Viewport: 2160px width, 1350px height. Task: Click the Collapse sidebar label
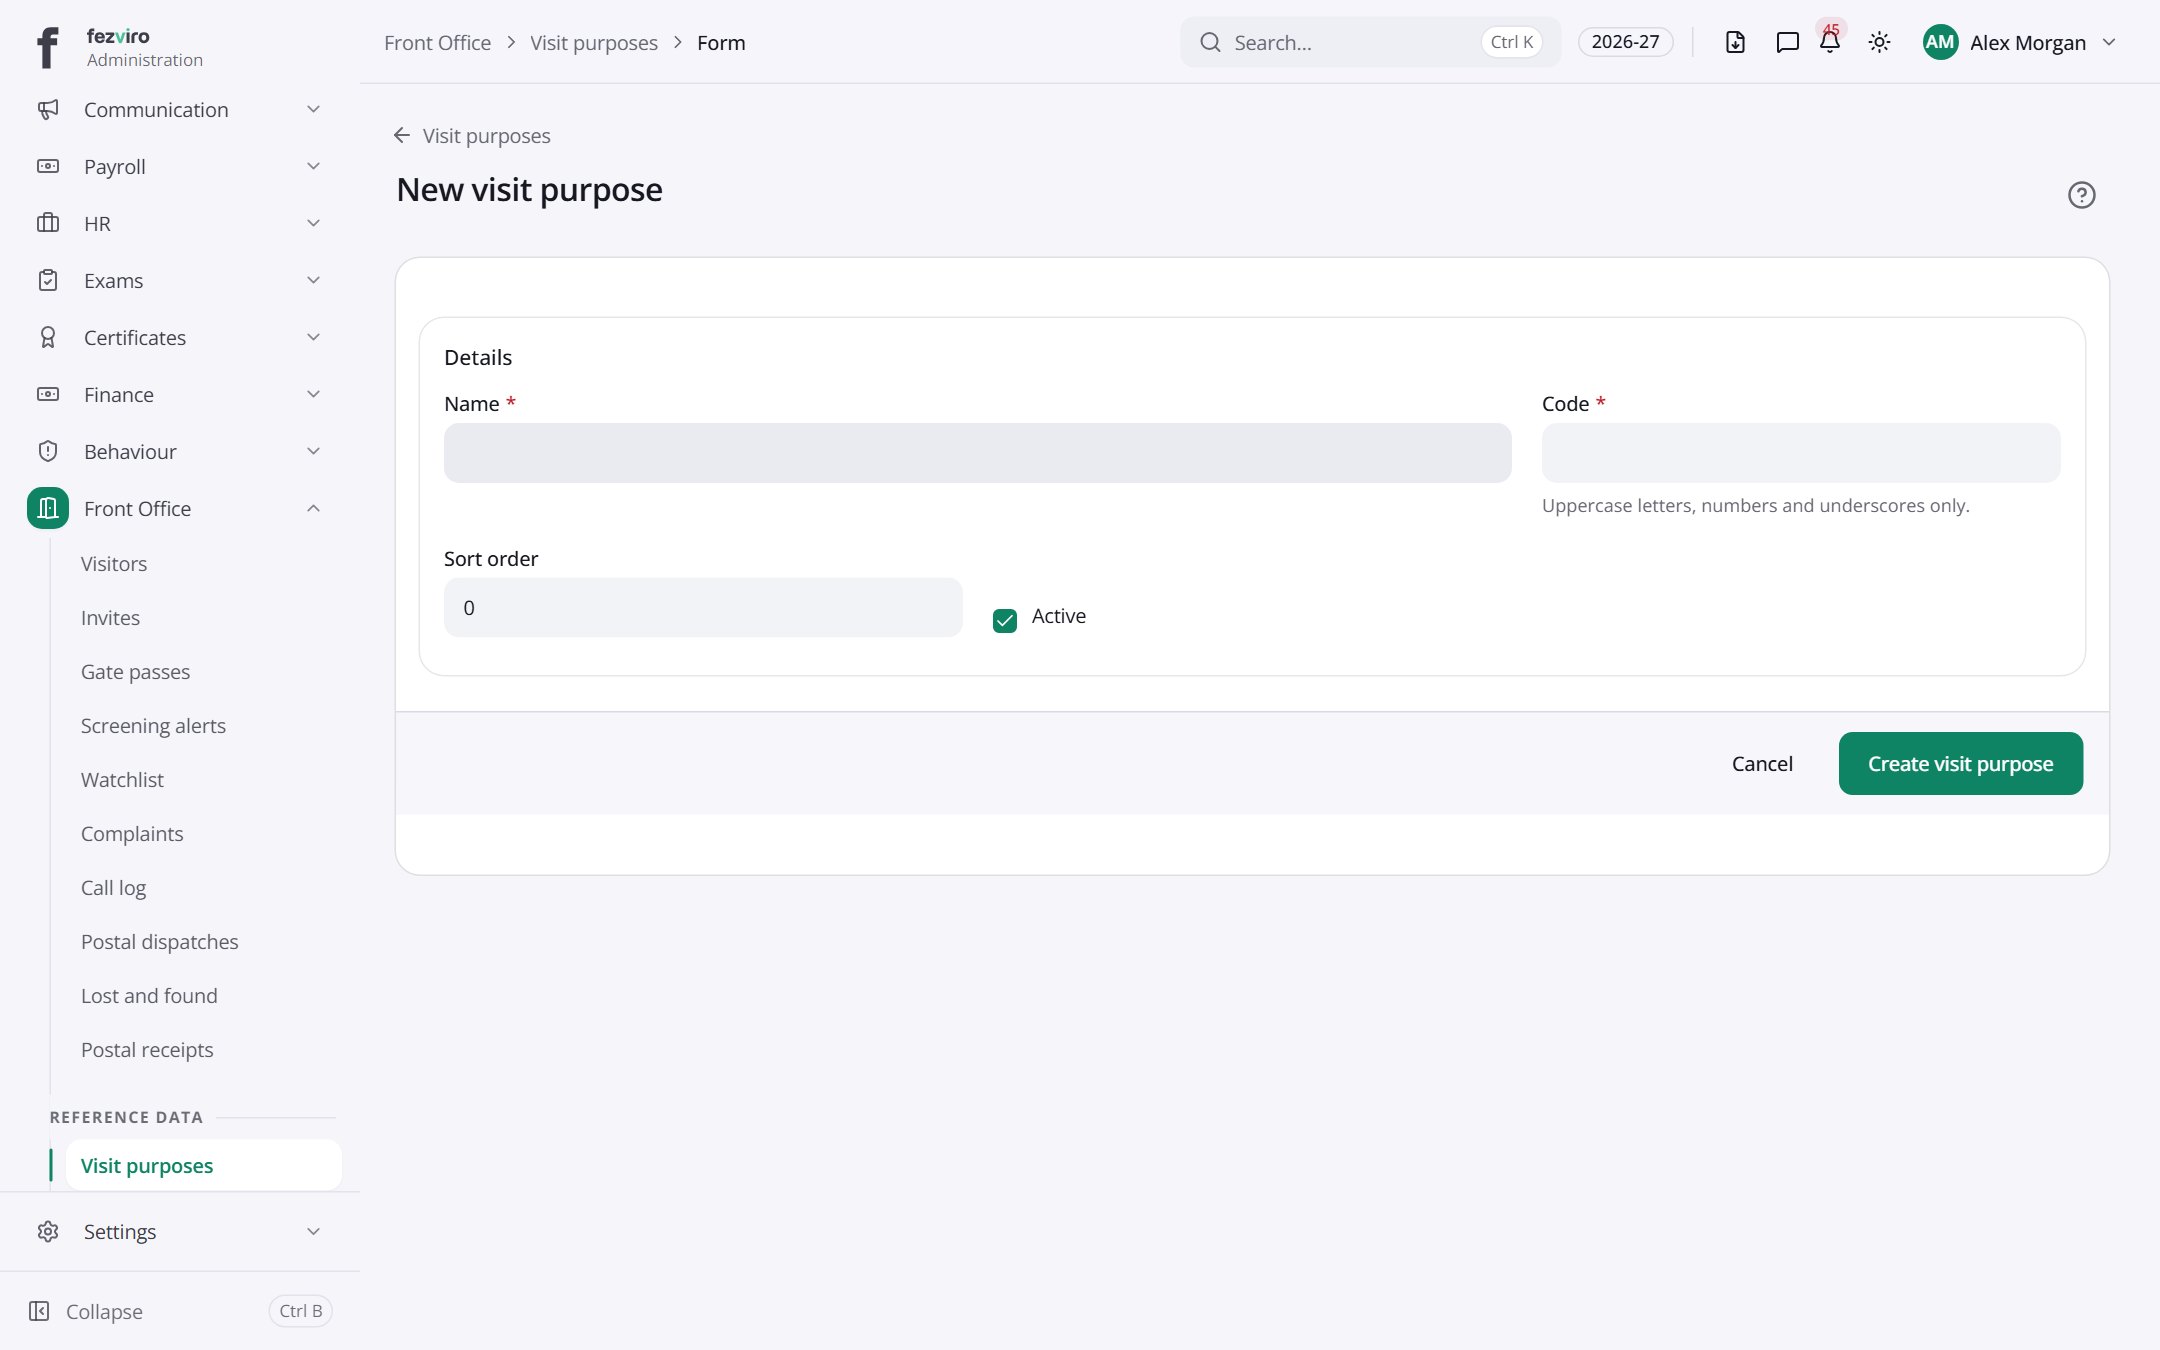point(104,1312)
